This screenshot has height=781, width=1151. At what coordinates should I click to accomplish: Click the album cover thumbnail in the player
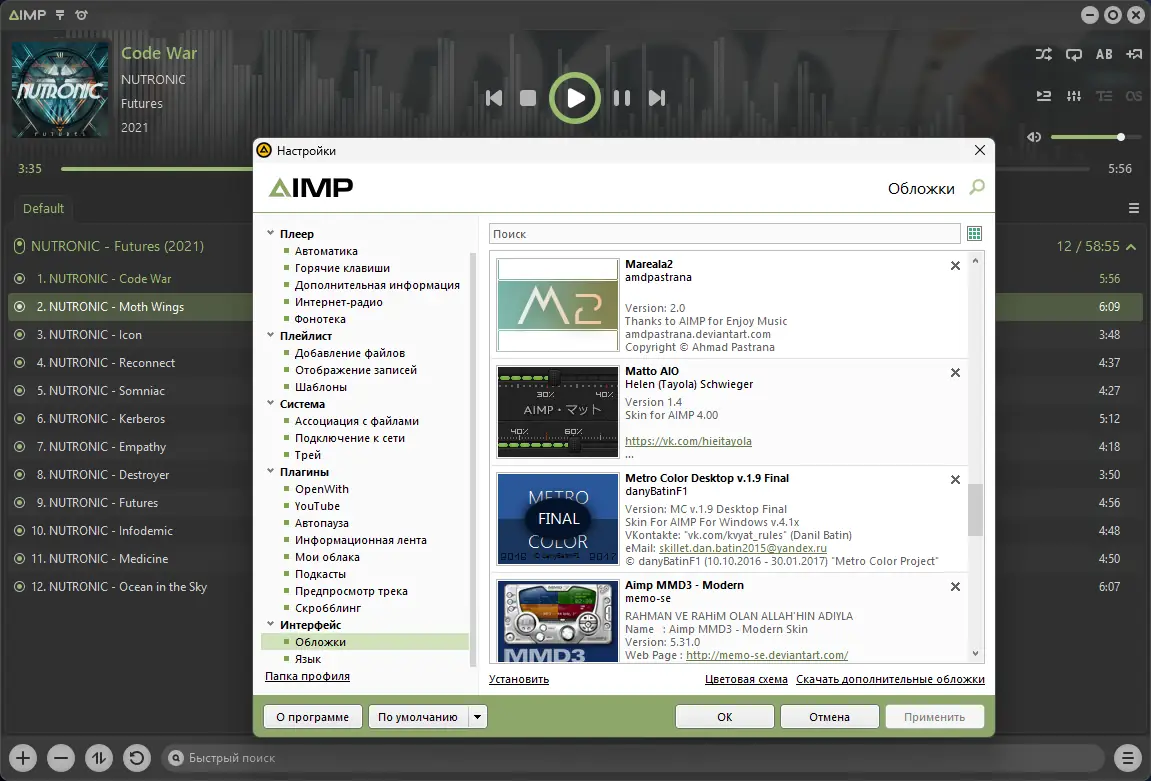click(x=60, y=90)
